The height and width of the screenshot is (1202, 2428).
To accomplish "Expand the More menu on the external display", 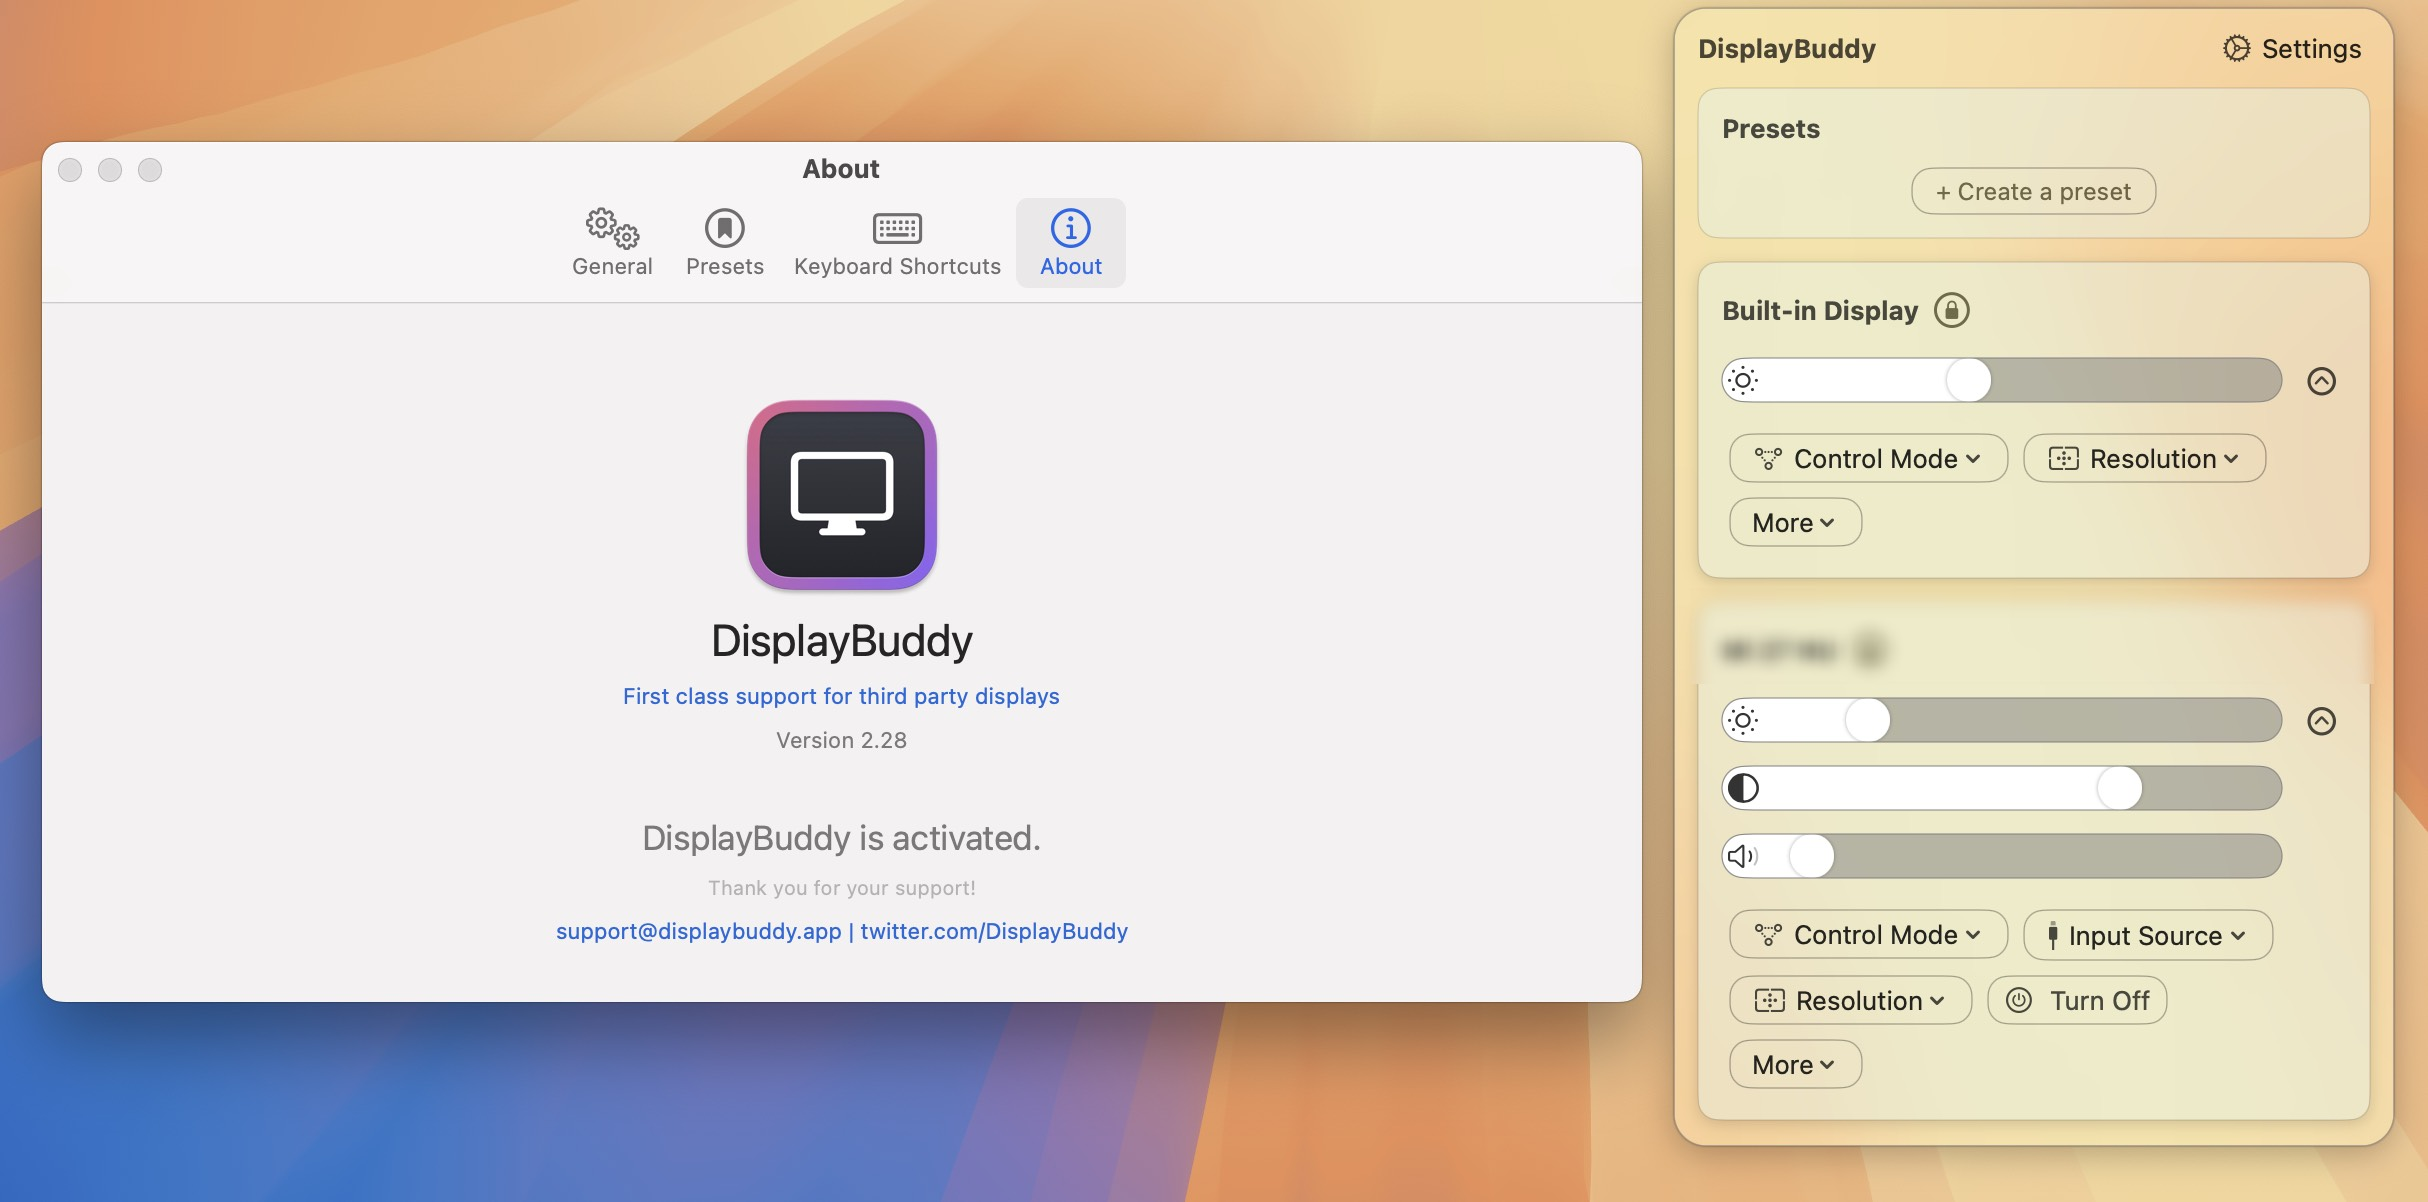I will coord(1795,1064).
